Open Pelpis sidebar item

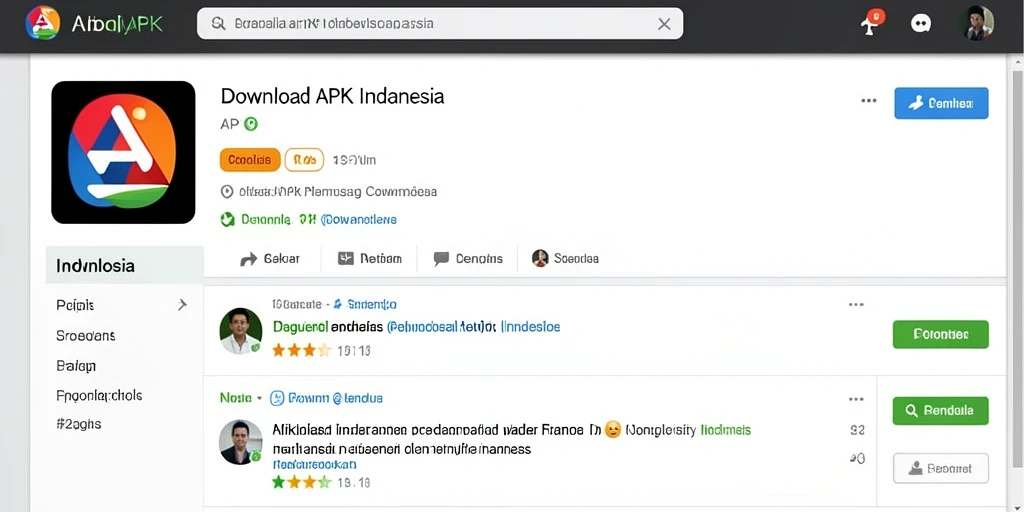[x=75, y=305]
